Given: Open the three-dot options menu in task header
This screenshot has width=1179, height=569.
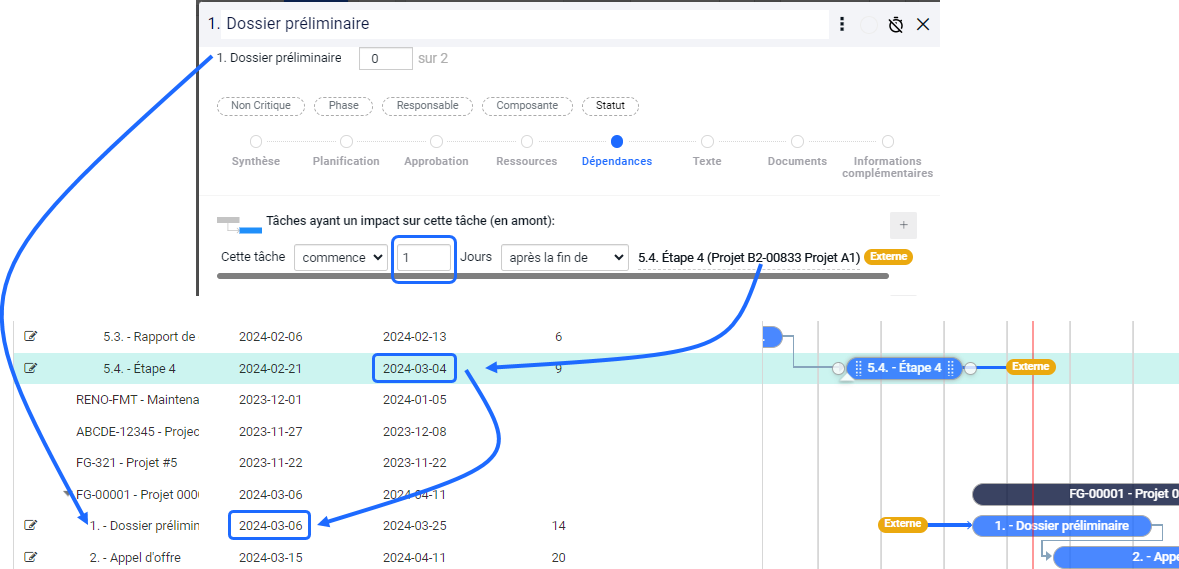Looking at the screenshot, I should pos(842,24).
